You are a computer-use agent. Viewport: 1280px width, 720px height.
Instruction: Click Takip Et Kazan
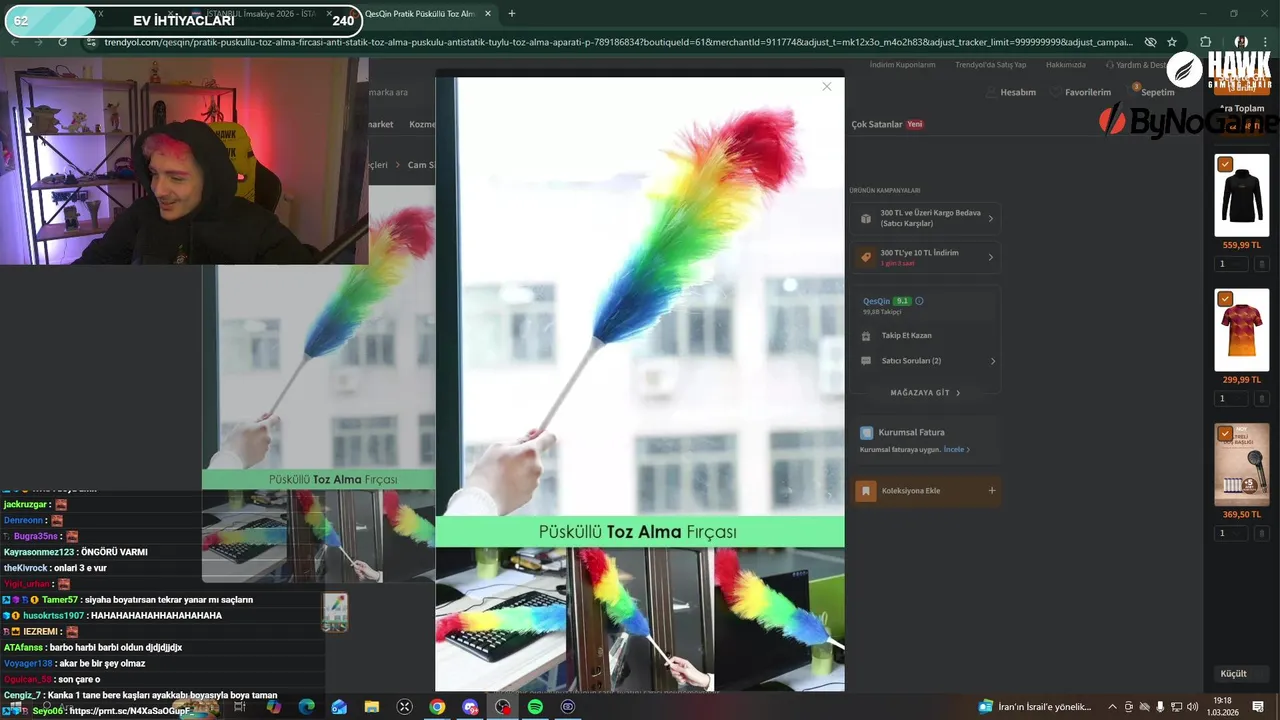click(906, 335)
